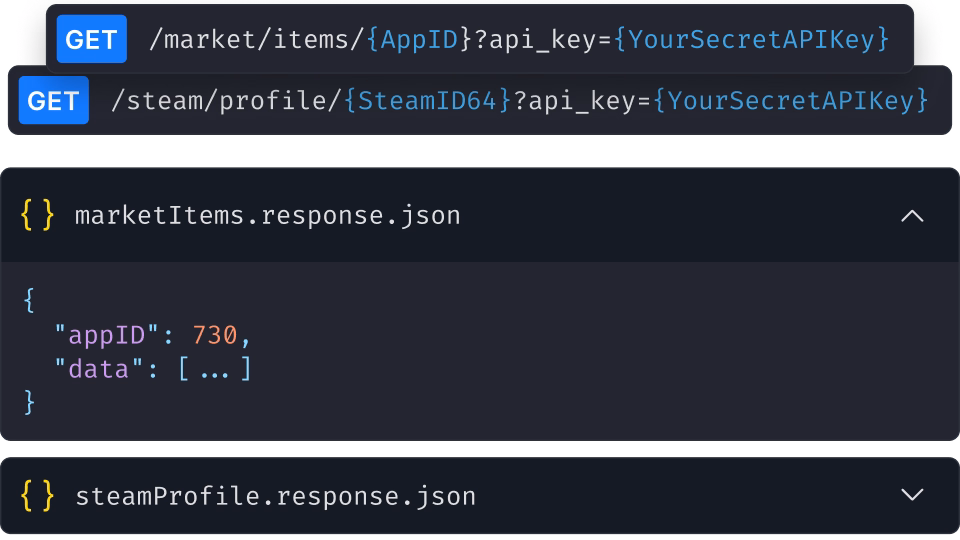Click the opening brace of the JSON body
The width and height of the screenshot is (960, 540).
click(29, 299)
